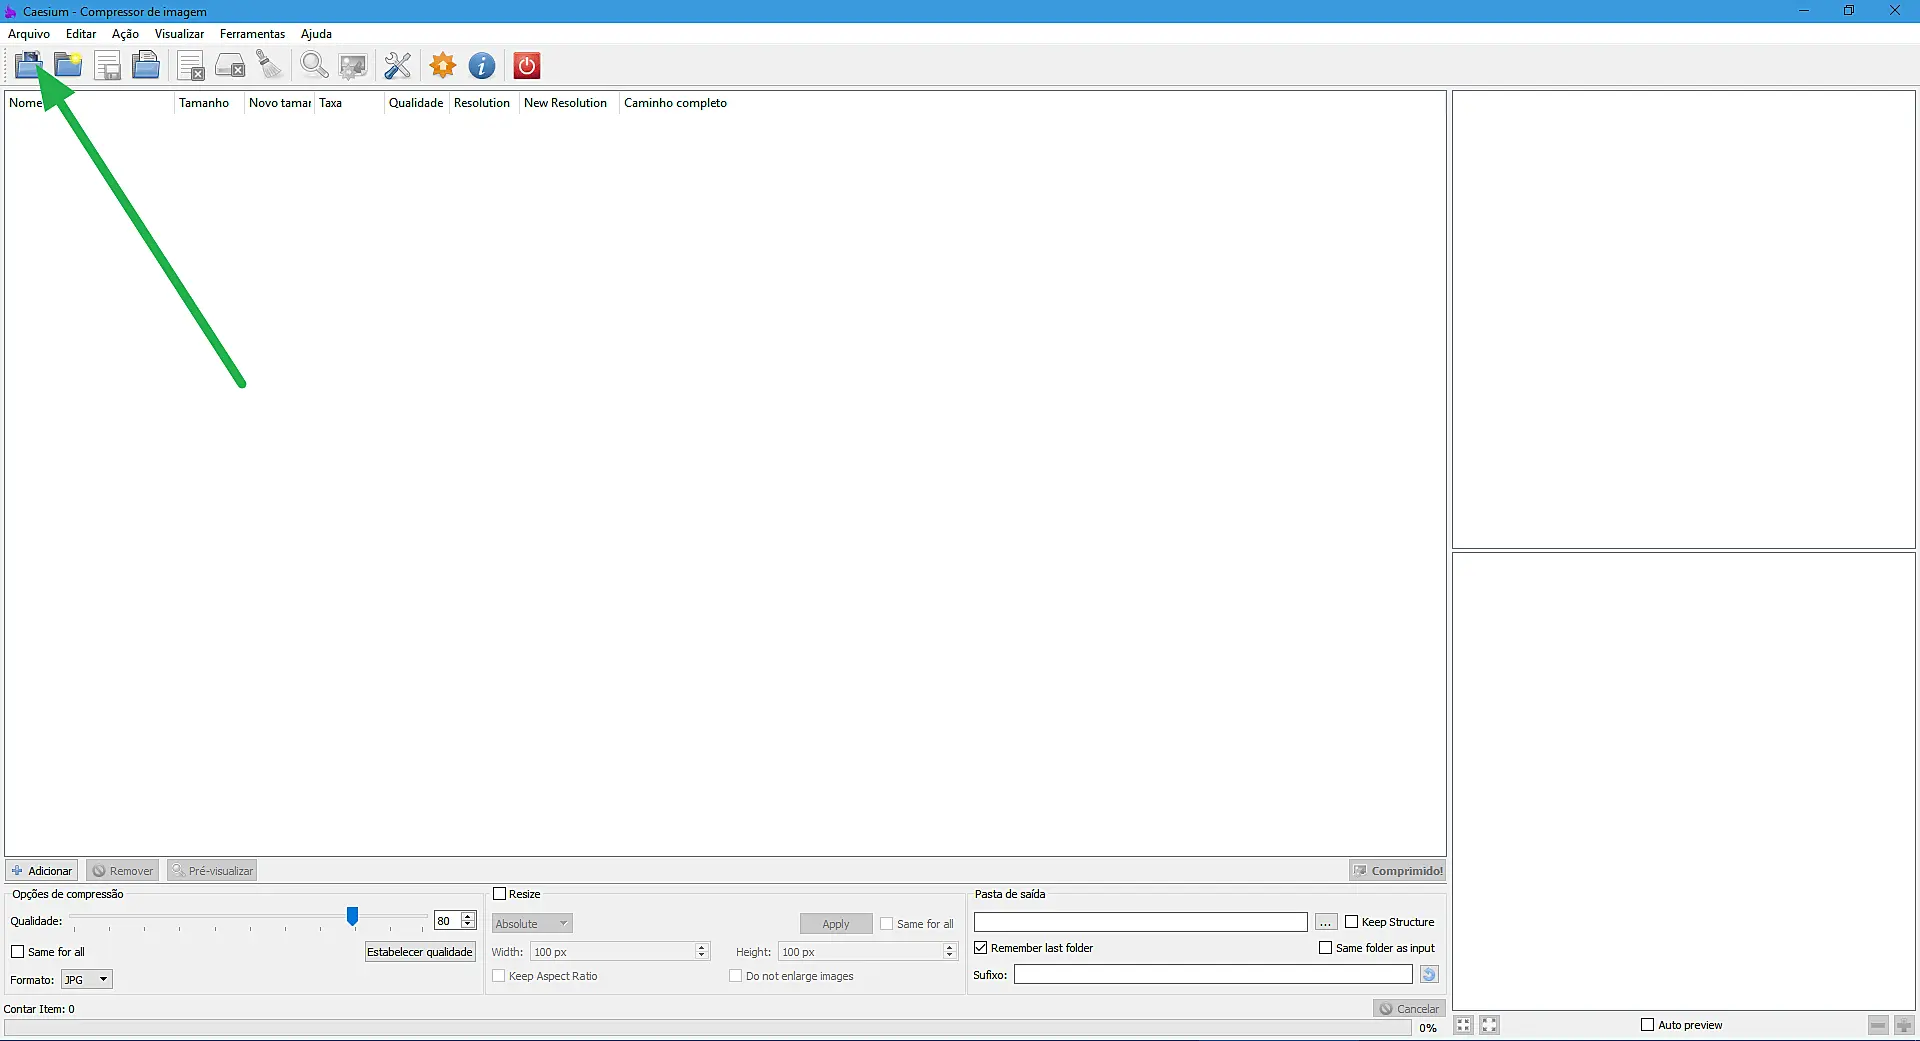Click the broom clear list icon
This screenshot has width=1920, height=1041.
(269, 66)
